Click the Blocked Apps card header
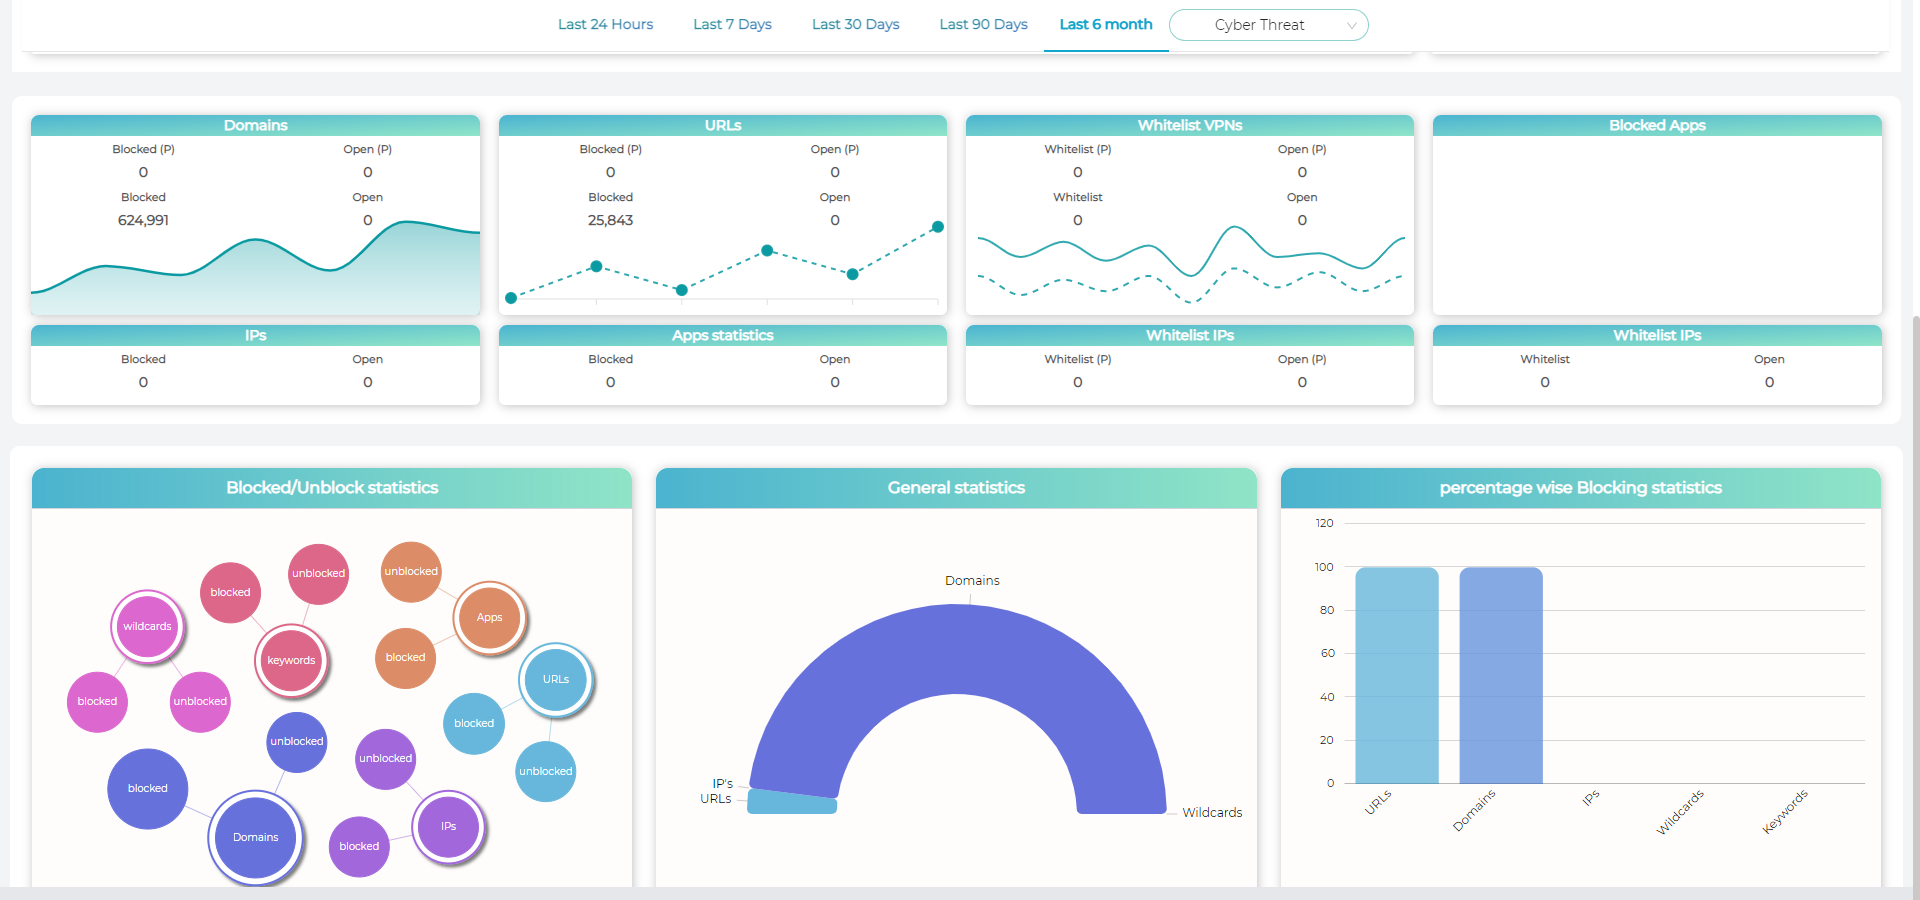This screenshot has width=1920, height=900. coord(1656,126)
